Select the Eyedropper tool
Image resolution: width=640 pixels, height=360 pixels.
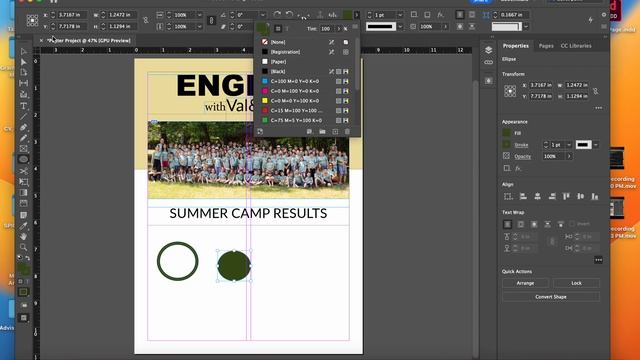[23, 226]
